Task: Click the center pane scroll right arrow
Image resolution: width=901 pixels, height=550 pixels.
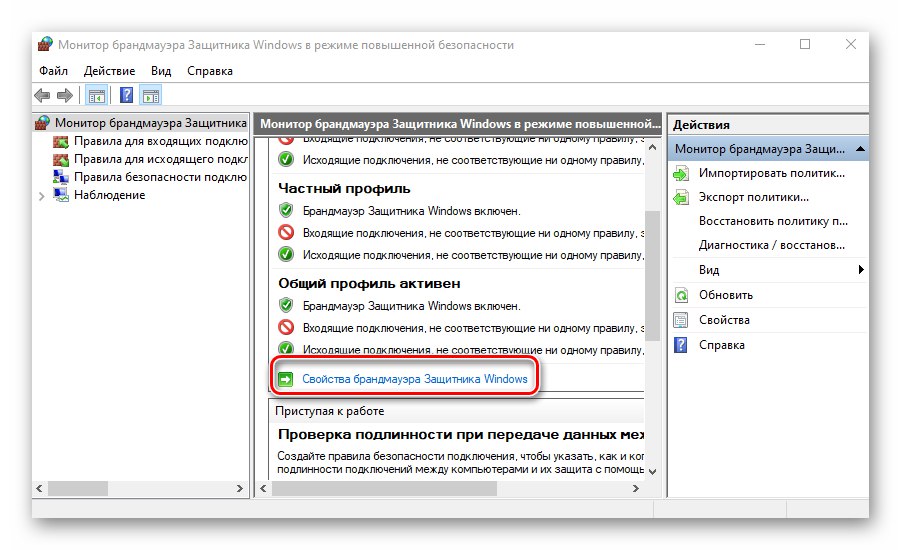Action: tap(636, 489)
